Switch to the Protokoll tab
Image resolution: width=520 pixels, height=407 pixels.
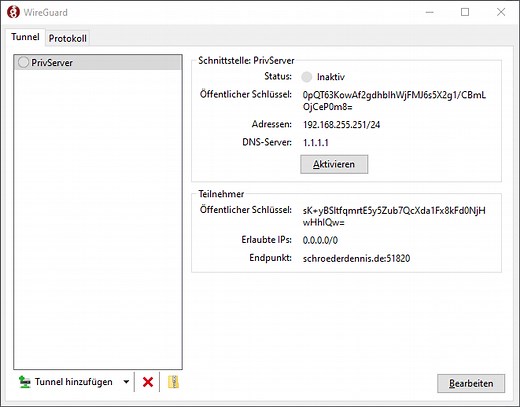[68, 38]
